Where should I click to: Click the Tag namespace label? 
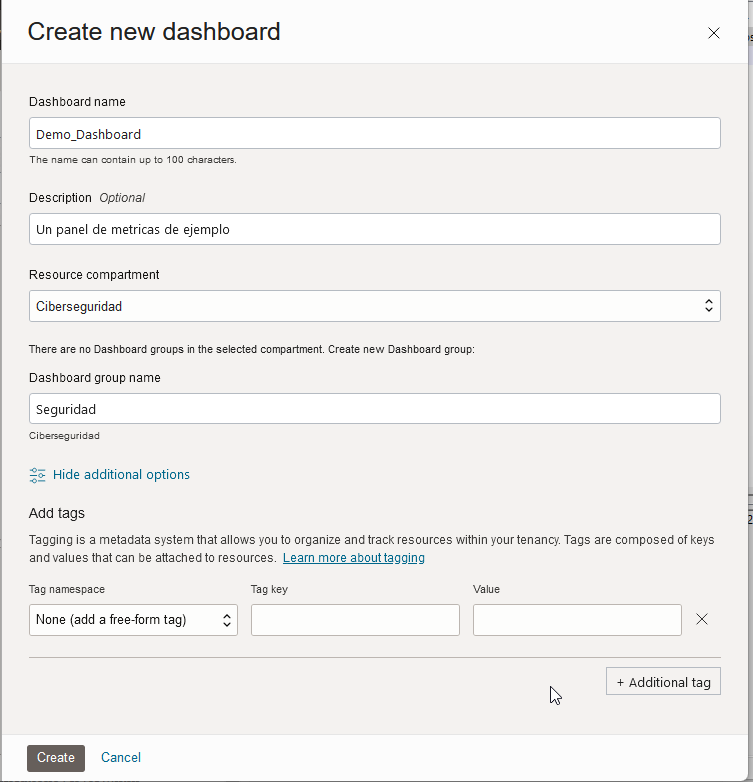pos(67,590)
